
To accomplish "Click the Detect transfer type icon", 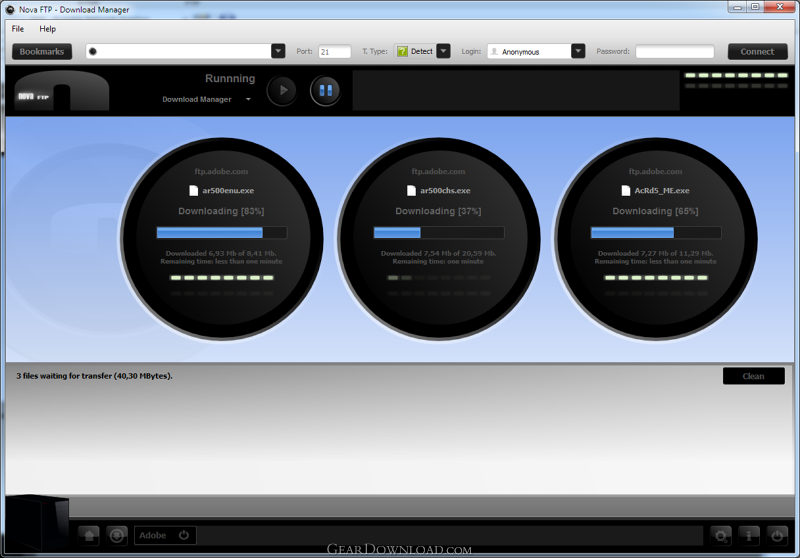I will click(x=402, y=51).
